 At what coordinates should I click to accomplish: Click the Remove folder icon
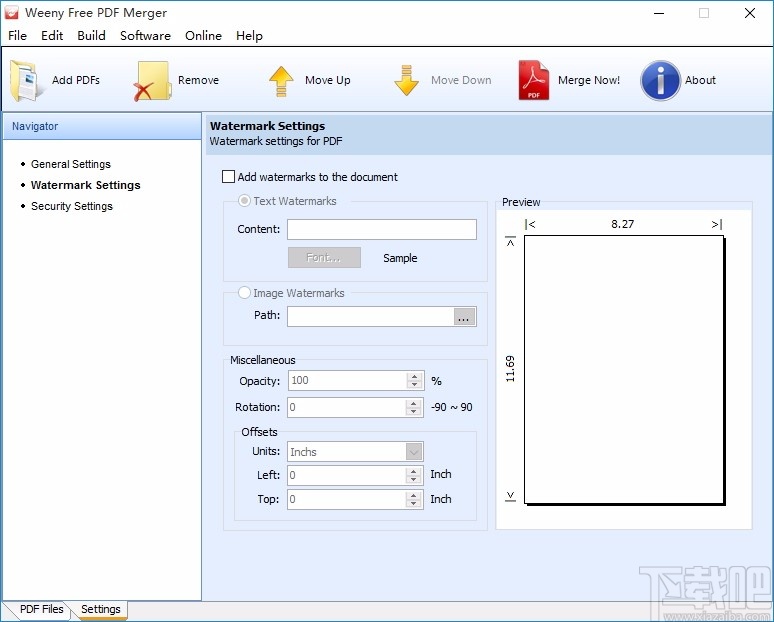tap(152, 81)
